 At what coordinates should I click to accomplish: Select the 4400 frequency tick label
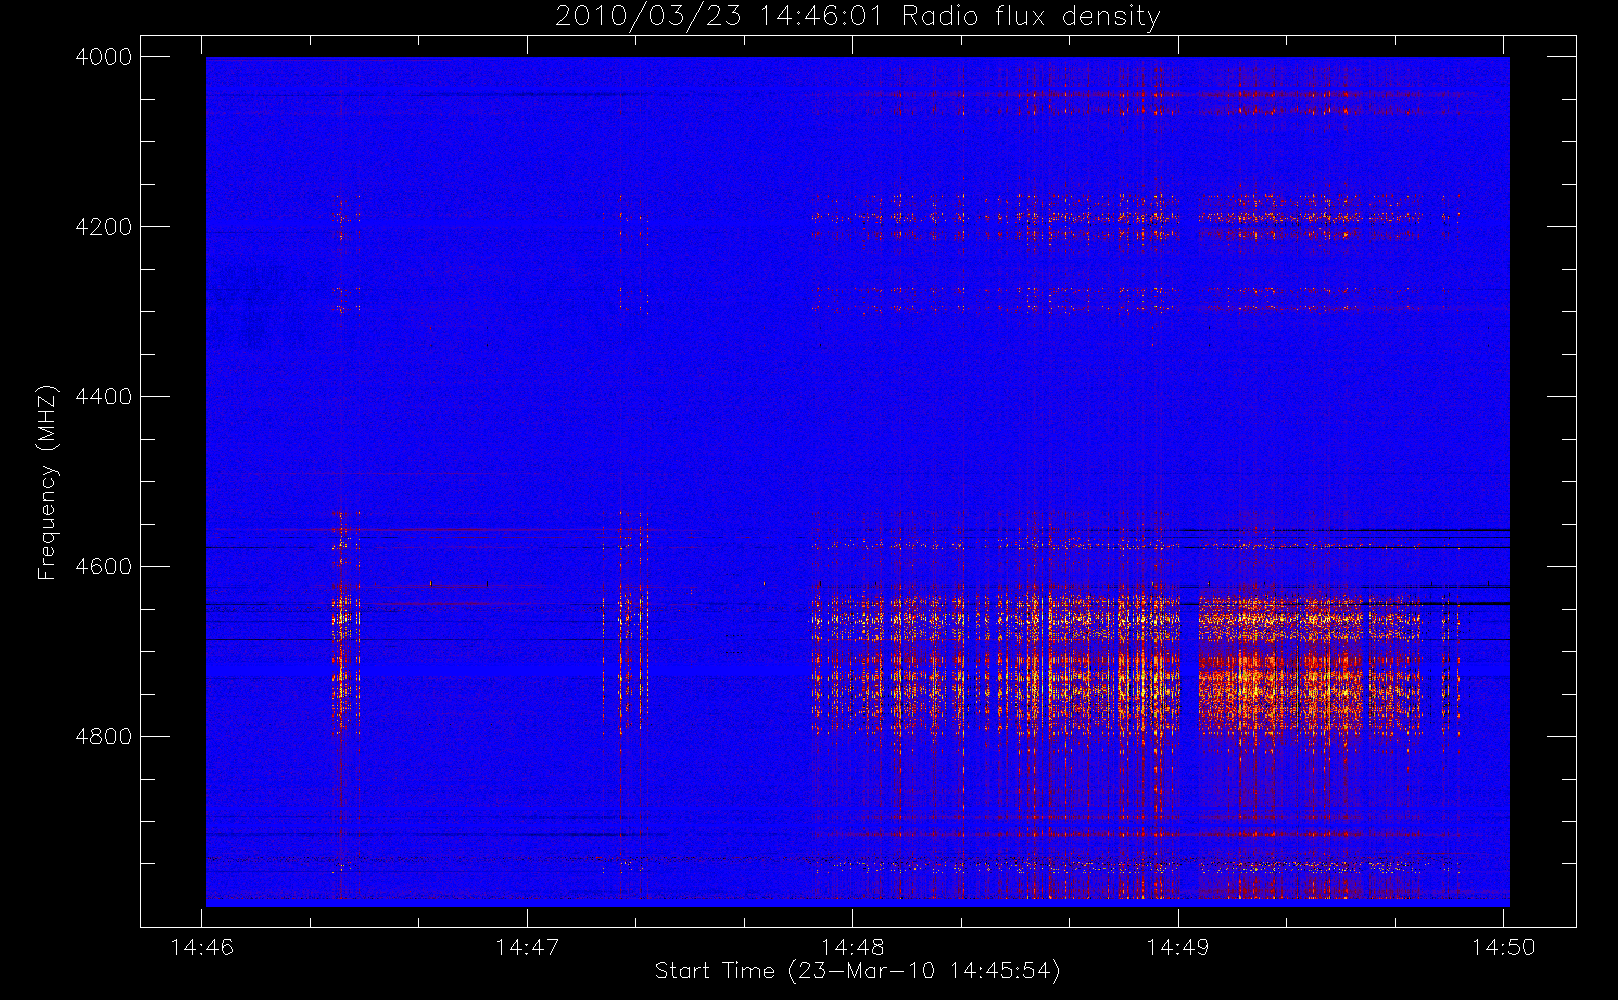click(104, 397)
